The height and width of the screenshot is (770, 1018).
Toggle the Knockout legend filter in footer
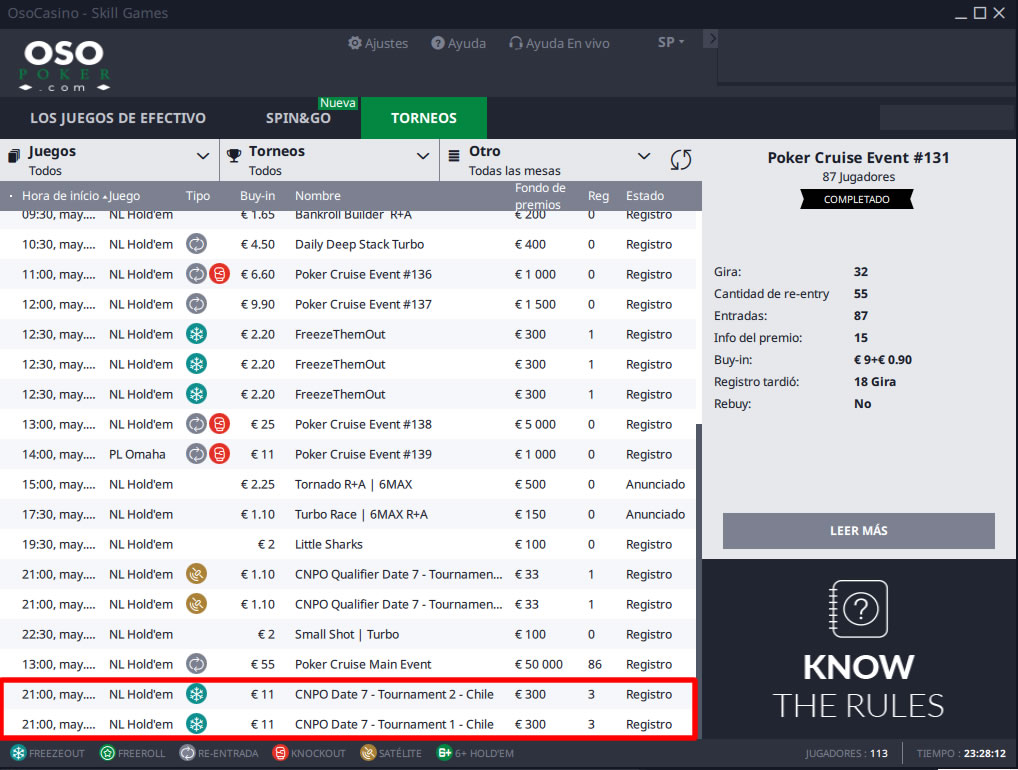click(309, 753)
